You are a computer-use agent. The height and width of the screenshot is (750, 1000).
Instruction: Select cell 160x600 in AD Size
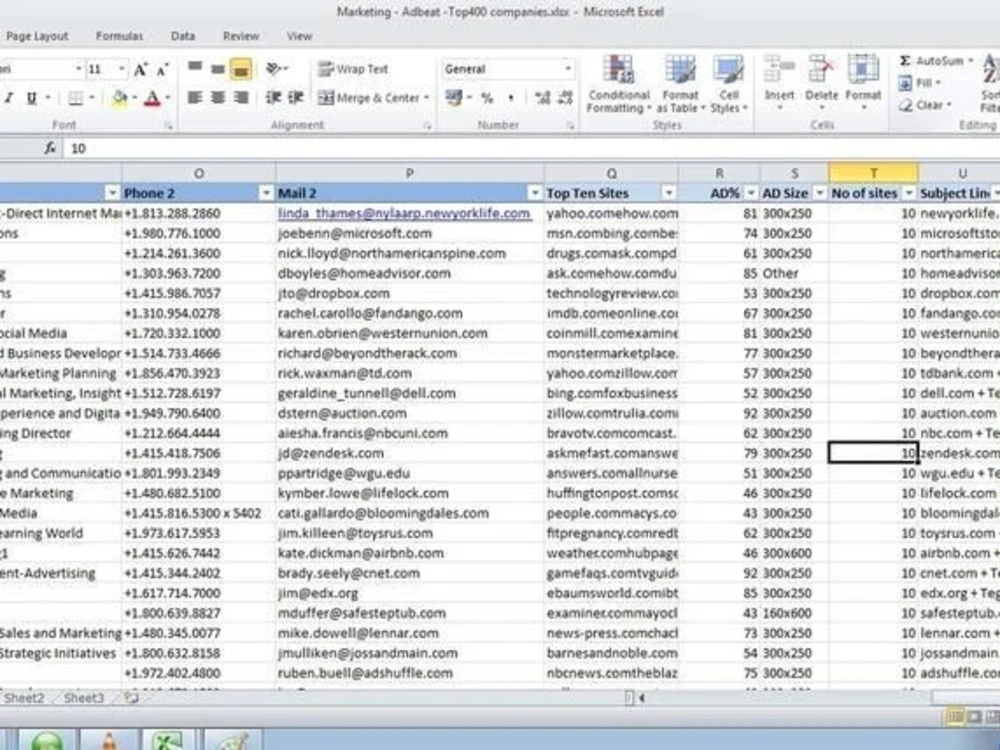coord(794,614)
